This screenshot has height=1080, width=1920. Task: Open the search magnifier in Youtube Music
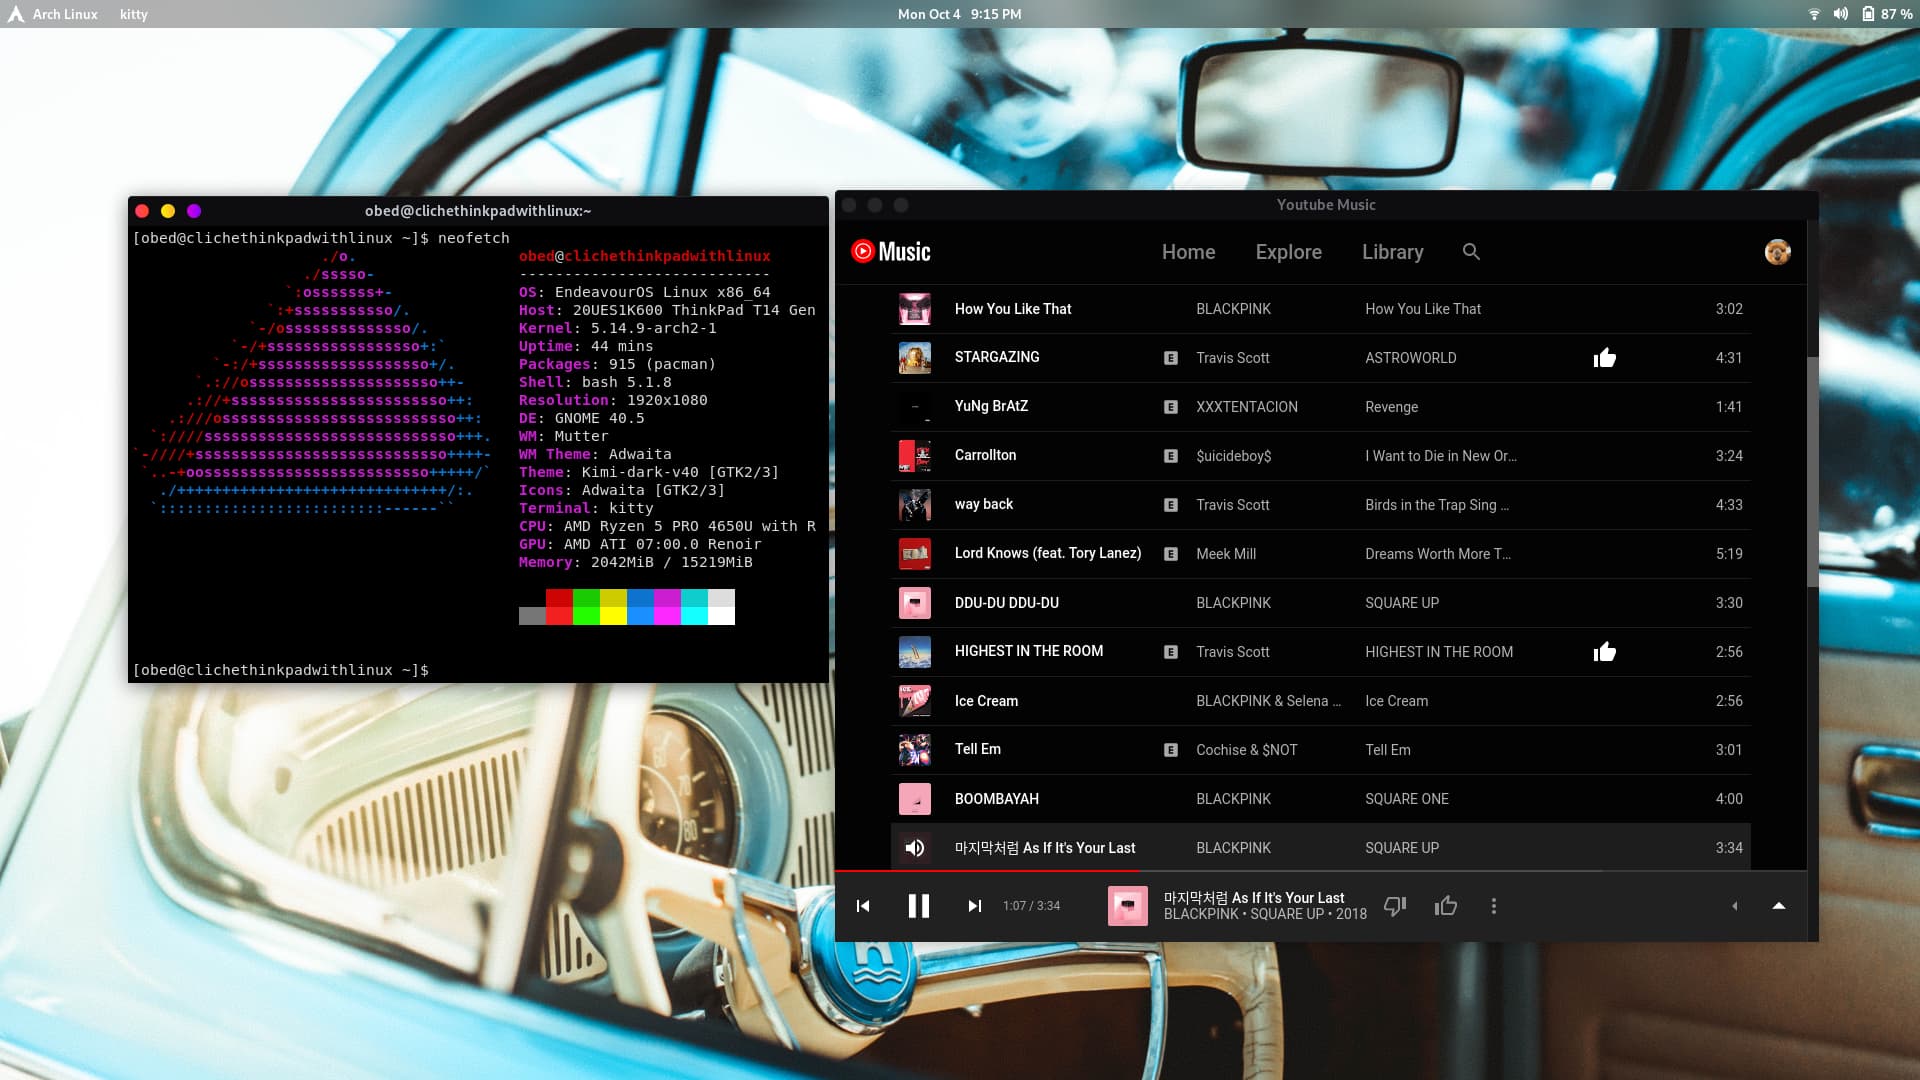click(1471, 252)
